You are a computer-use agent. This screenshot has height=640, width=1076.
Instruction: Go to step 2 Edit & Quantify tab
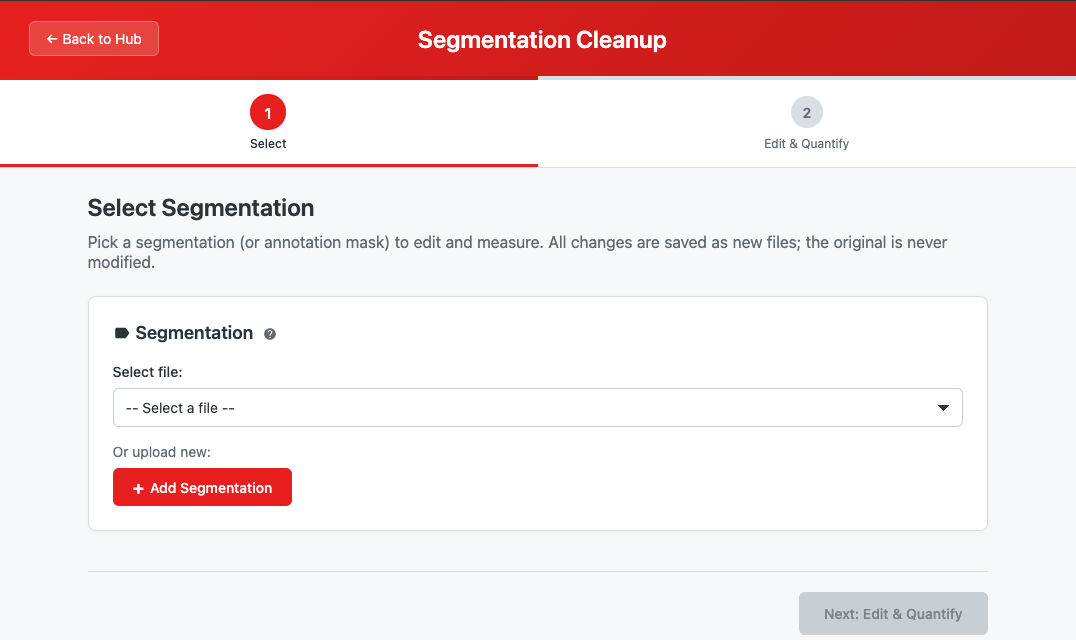[x=806, y=123]
